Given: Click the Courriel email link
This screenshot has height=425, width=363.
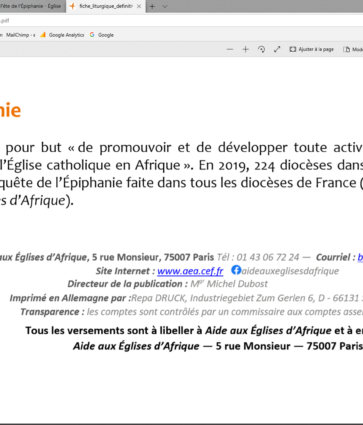Looking at the screenshot, I should click(360, 257).
